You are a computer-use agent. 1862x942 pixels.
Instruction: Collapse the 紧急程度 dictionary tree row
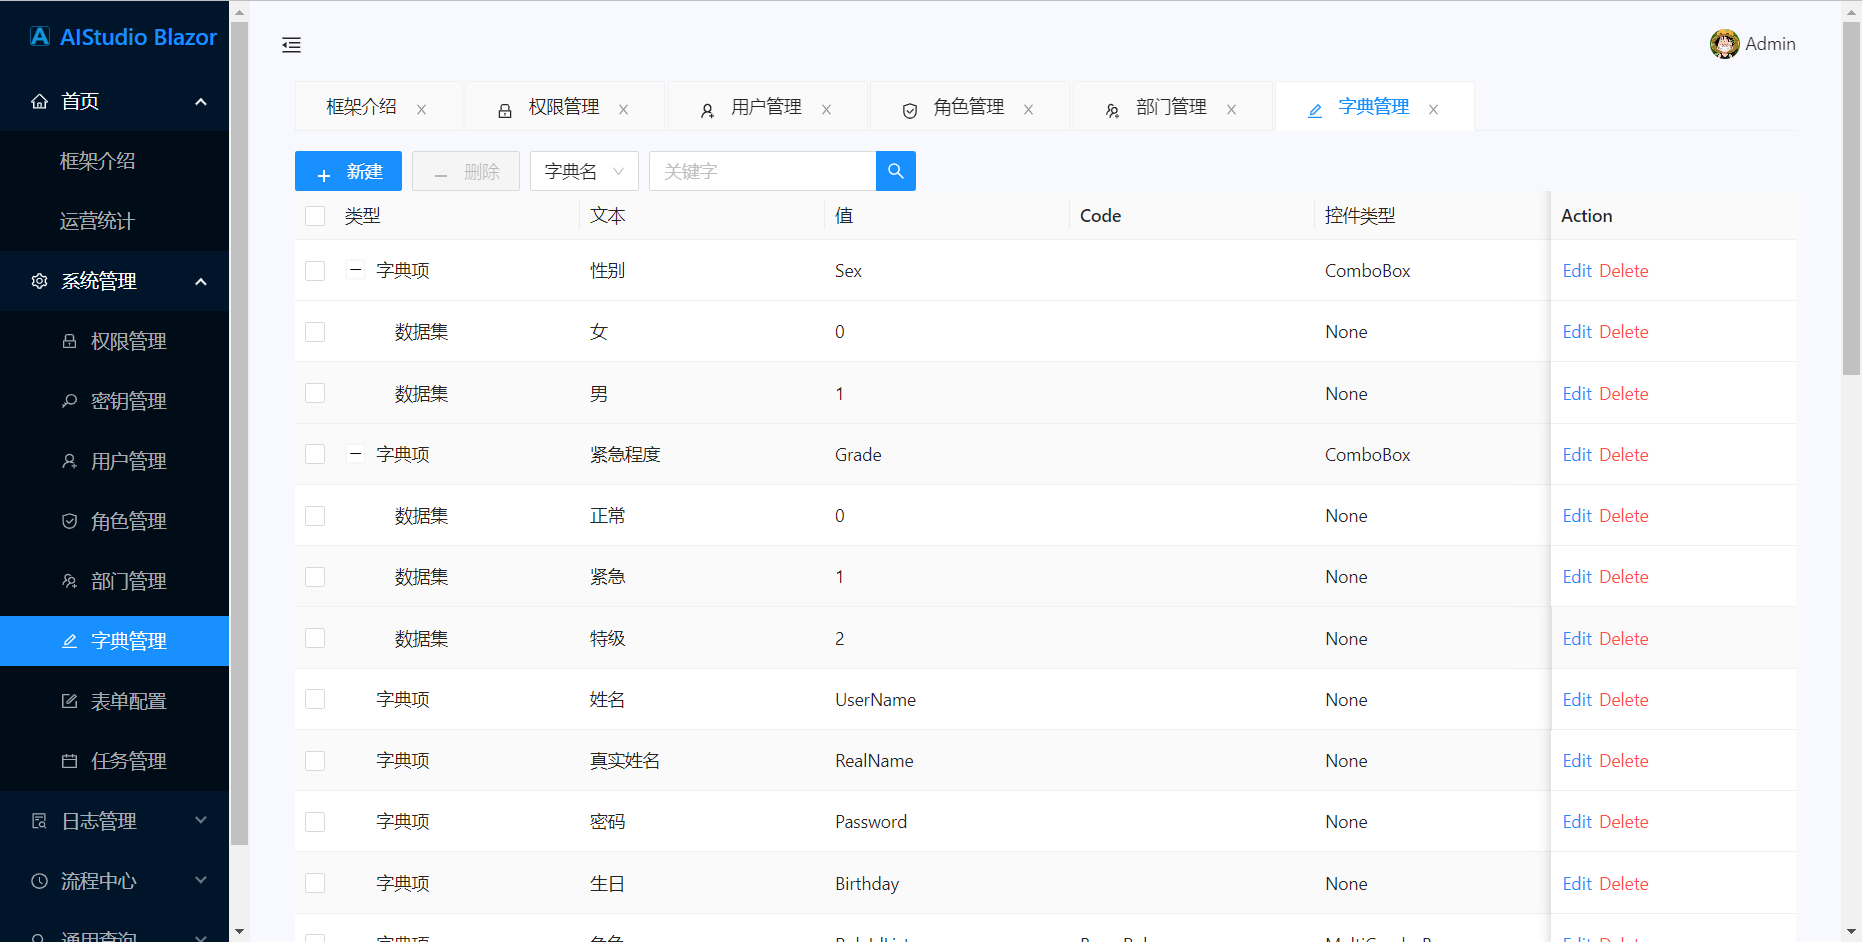tap(355, 454)
